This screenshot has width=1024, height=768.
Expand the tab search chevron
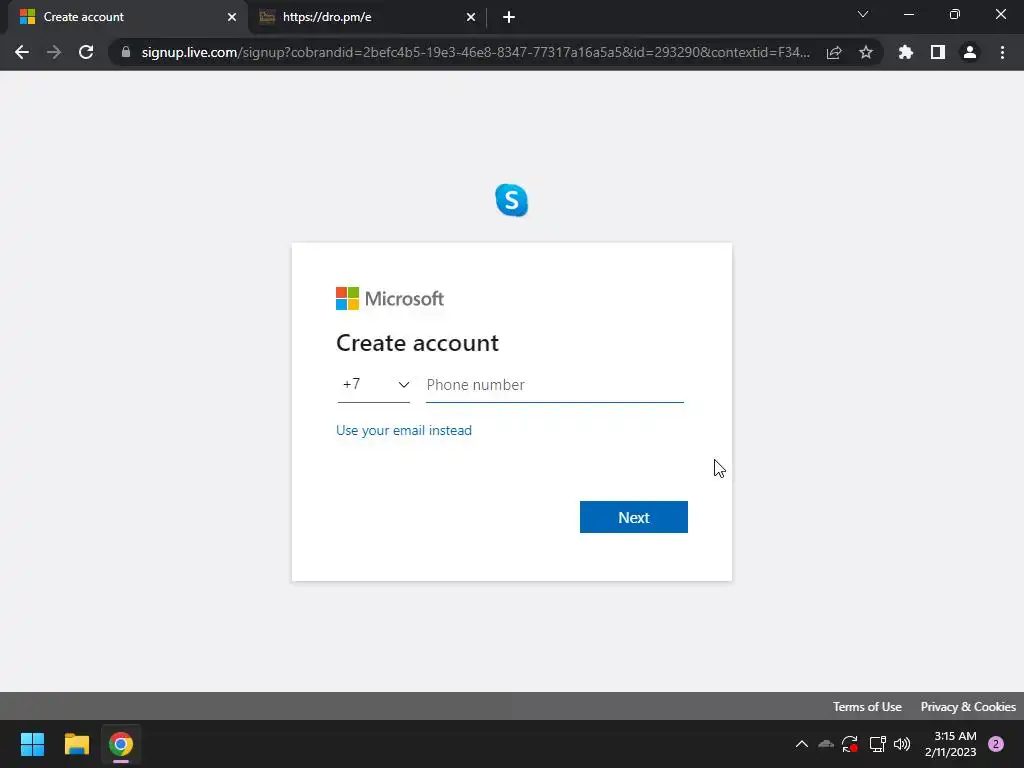point(863,14)
